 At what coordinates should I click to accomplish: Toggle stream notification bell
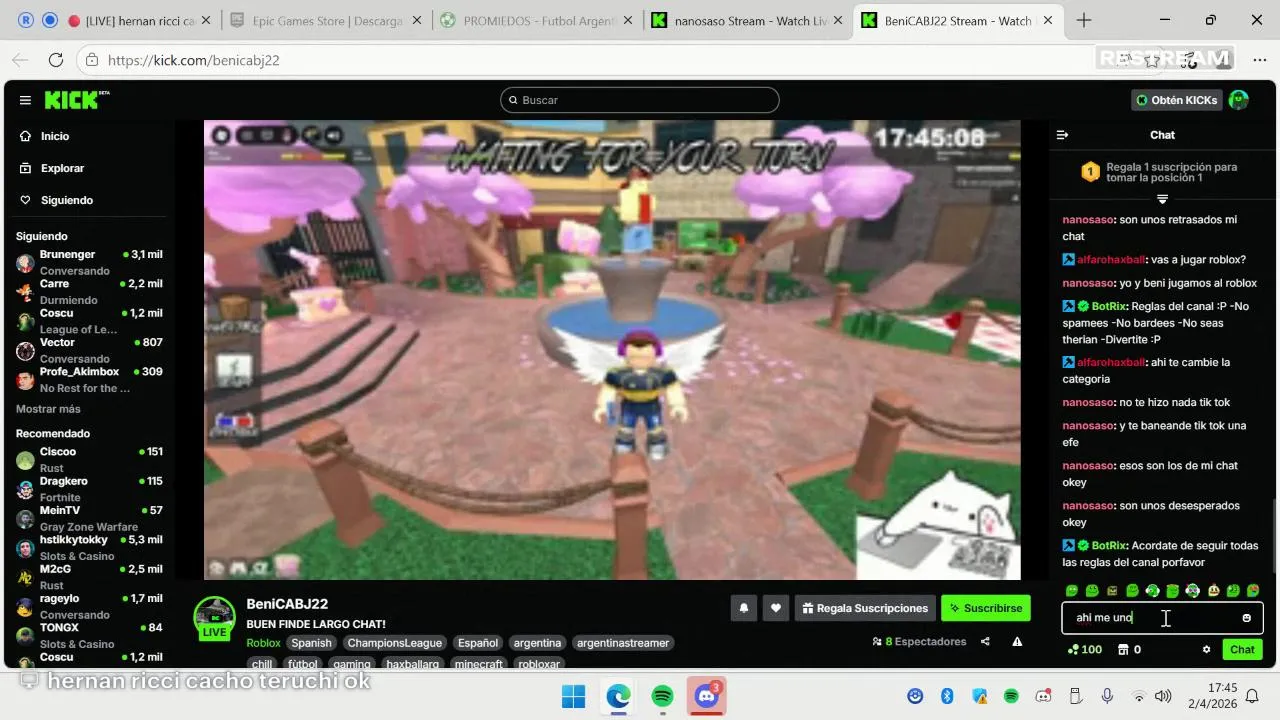743,608
